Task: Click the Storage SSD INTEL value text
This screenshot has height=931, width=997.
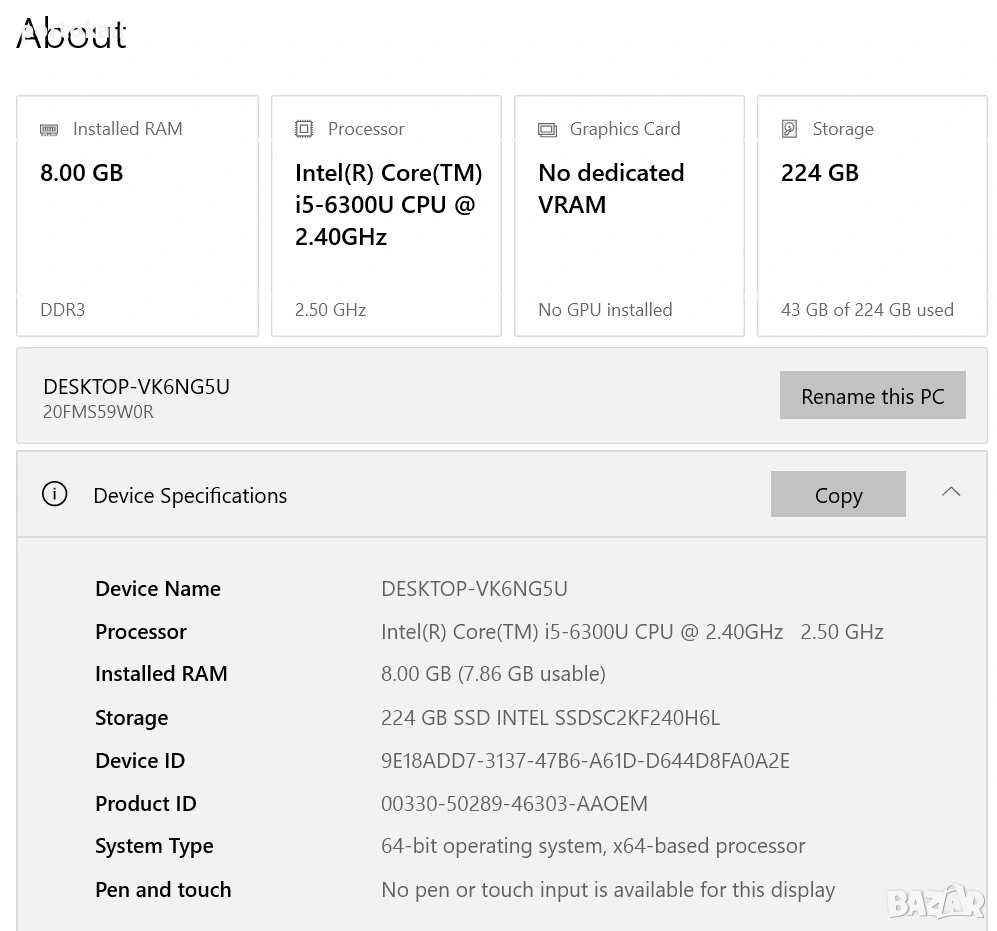Action: coord(550,718)
